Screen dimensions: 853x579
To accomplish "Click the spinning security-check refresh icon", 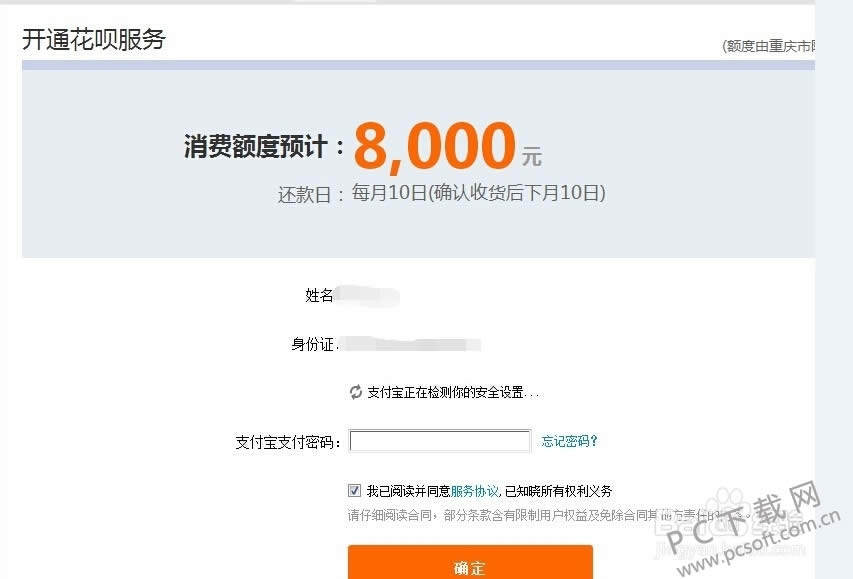I will (x=356, y=392).
